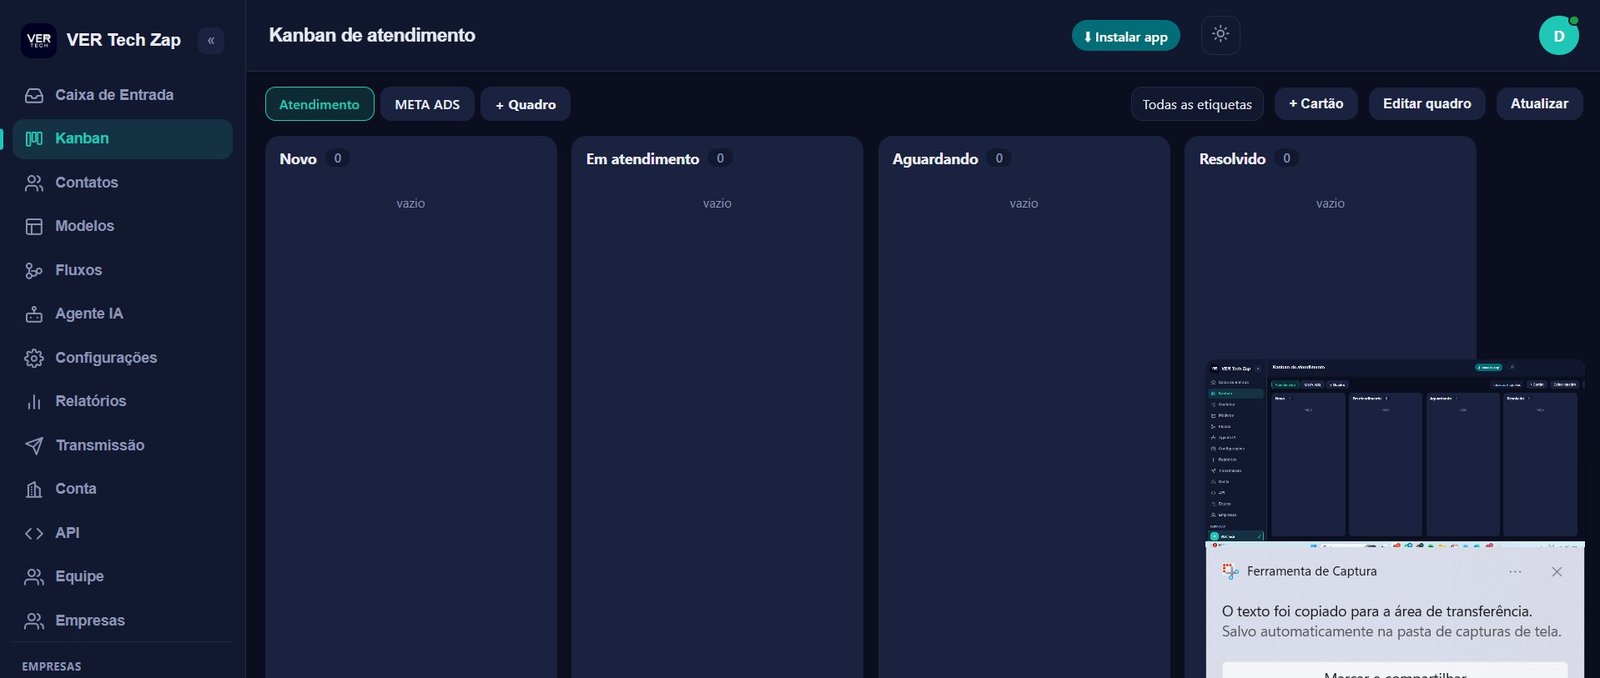Click the API code brackets icon
Image resolution: width=1600 pixels, height=678 pixels.
click(x=34, y=533)
